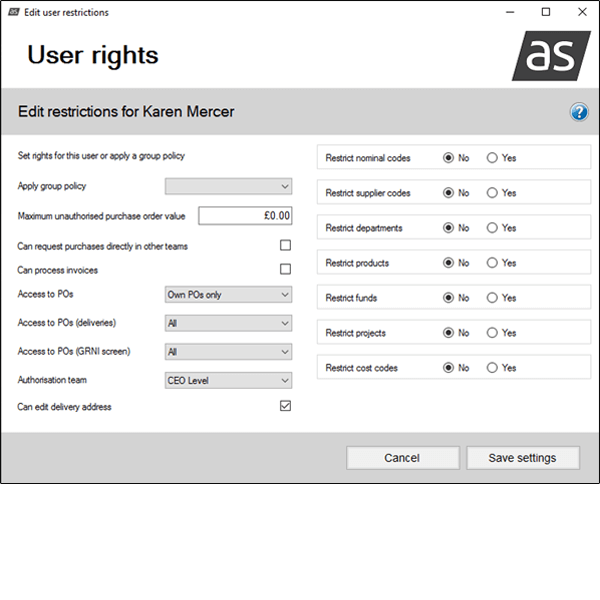Select Yes for Restrict cost codes

(x=492, y=368)
